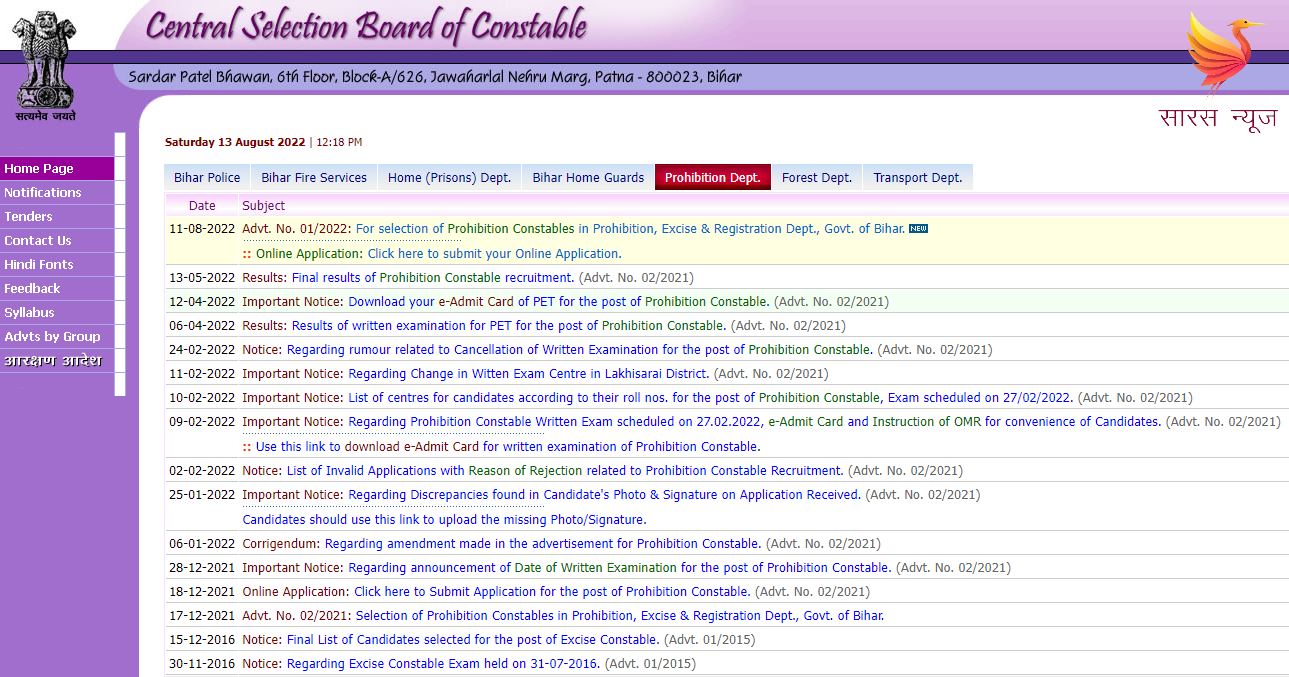Switch to the Forest Dept. tab

click(816, 178)
